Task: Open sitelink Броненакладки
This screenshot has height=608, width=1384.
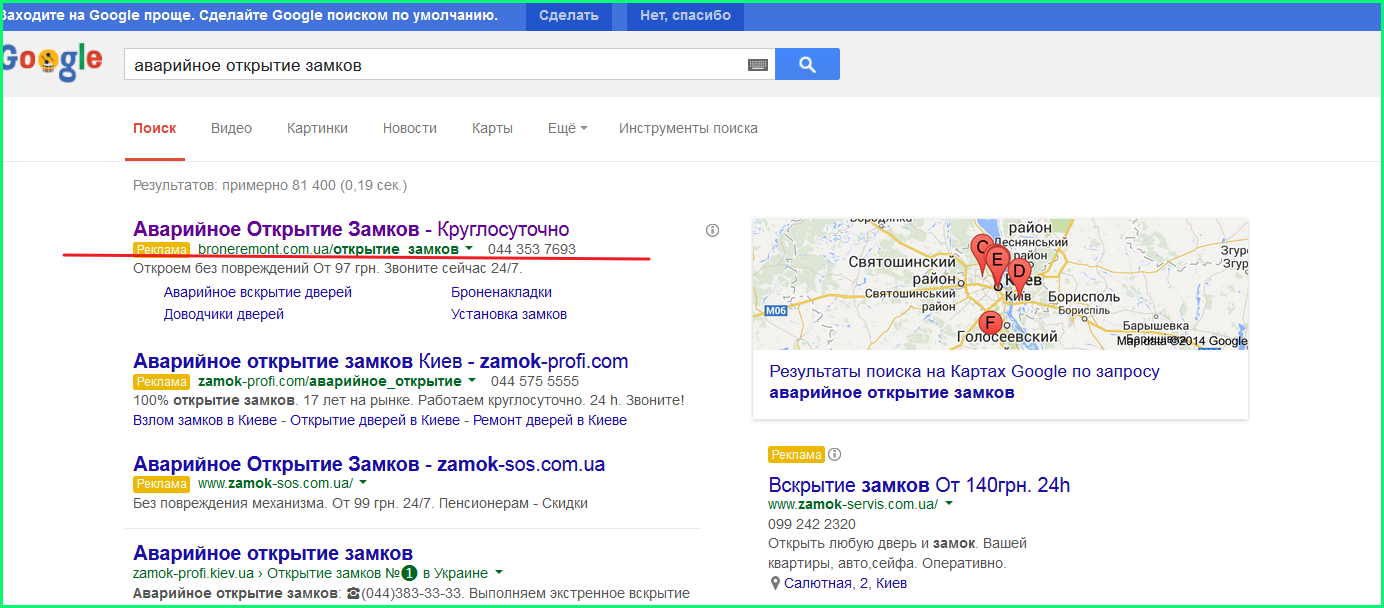Action: coord(501,292)
